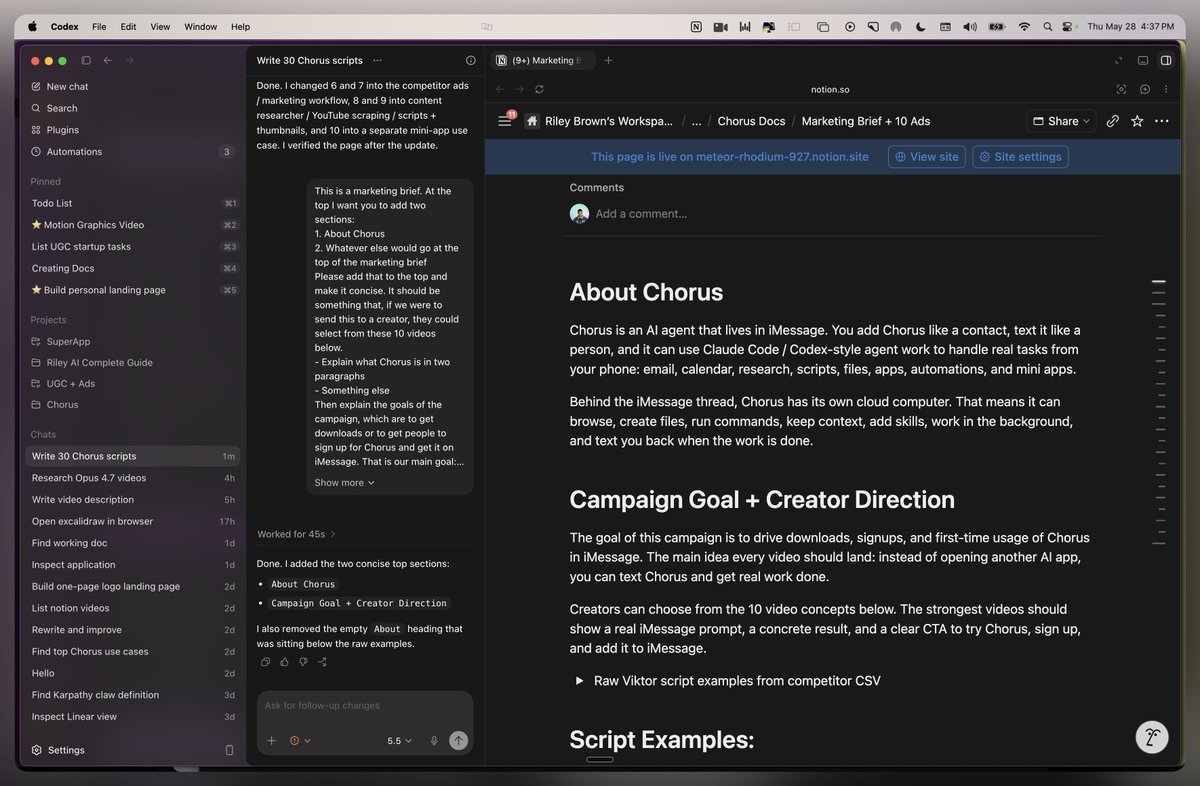Send the message with the up arrow
Screen dimensions: 1200x786
tap(458, 741)
